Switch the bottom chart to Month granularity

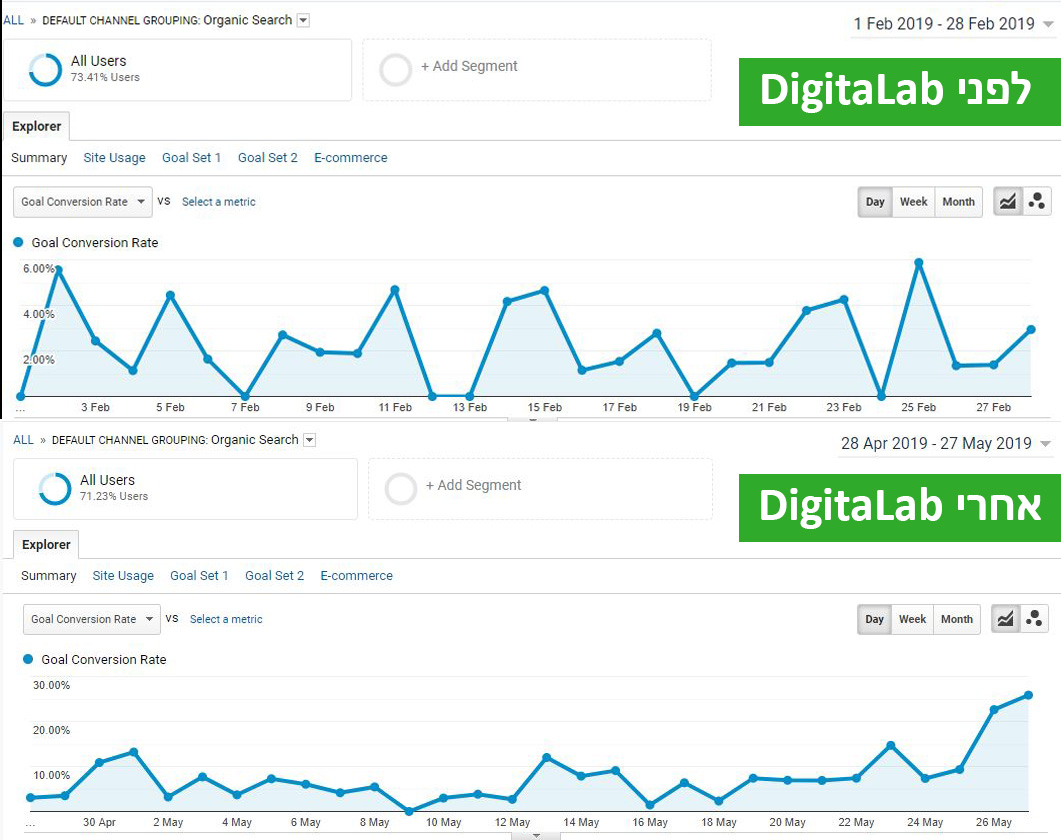[957, 619]
